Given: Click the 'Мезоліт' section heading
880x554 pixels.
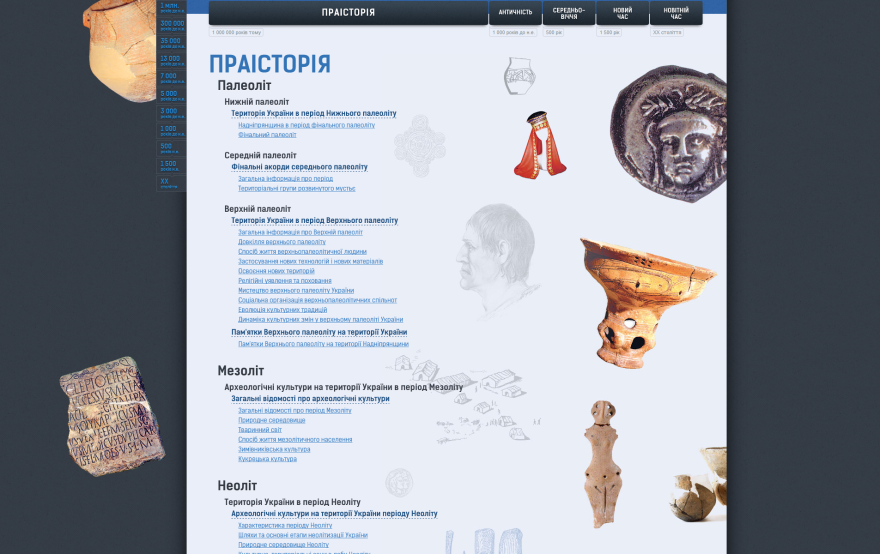Looking at the screenshot, I should [240, 371].
